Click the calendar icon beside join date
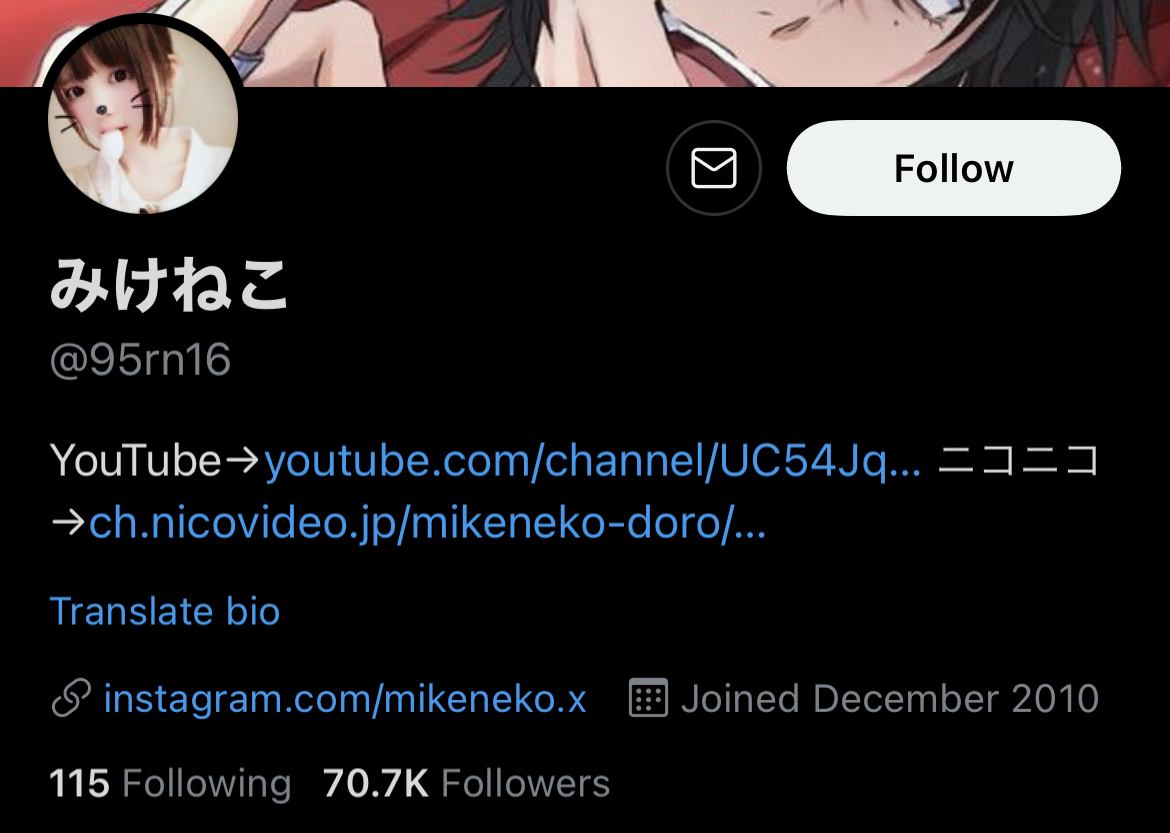 [648, 698]
